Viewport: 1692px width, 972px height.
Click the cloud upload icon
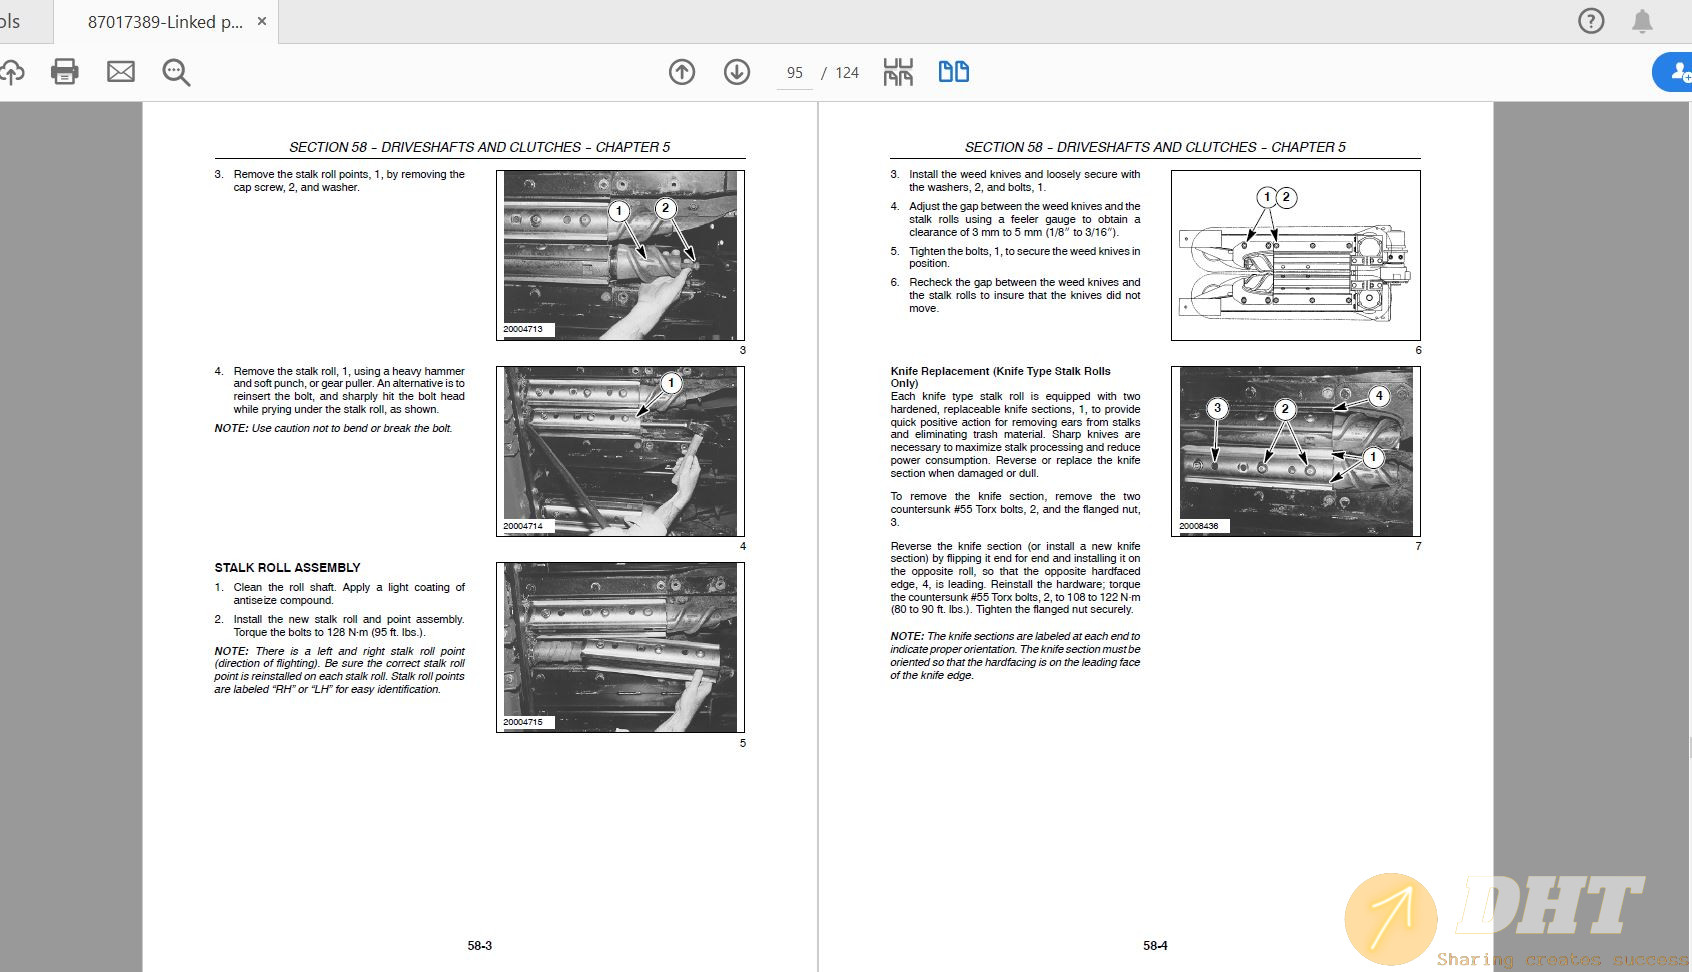[12, 72]
